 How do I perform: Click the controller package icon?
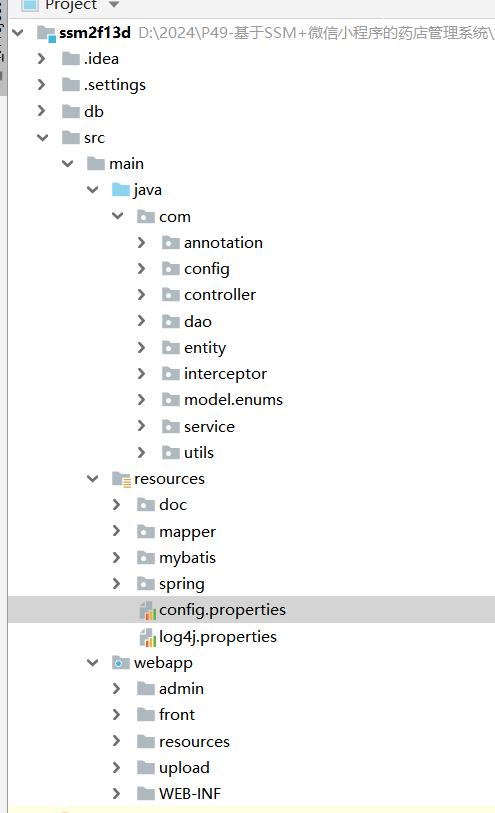point(171,295)
